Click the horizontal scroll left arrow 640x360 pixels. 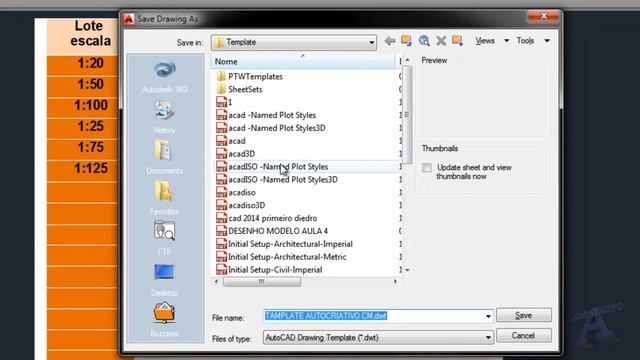(x=216, y=282)
